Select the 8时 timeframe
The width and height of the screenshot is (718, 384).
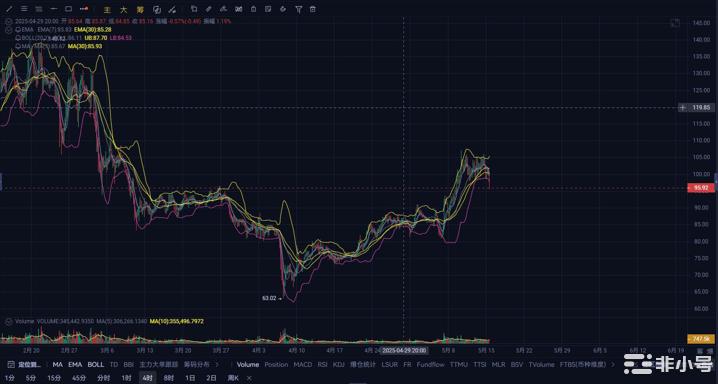169,378
